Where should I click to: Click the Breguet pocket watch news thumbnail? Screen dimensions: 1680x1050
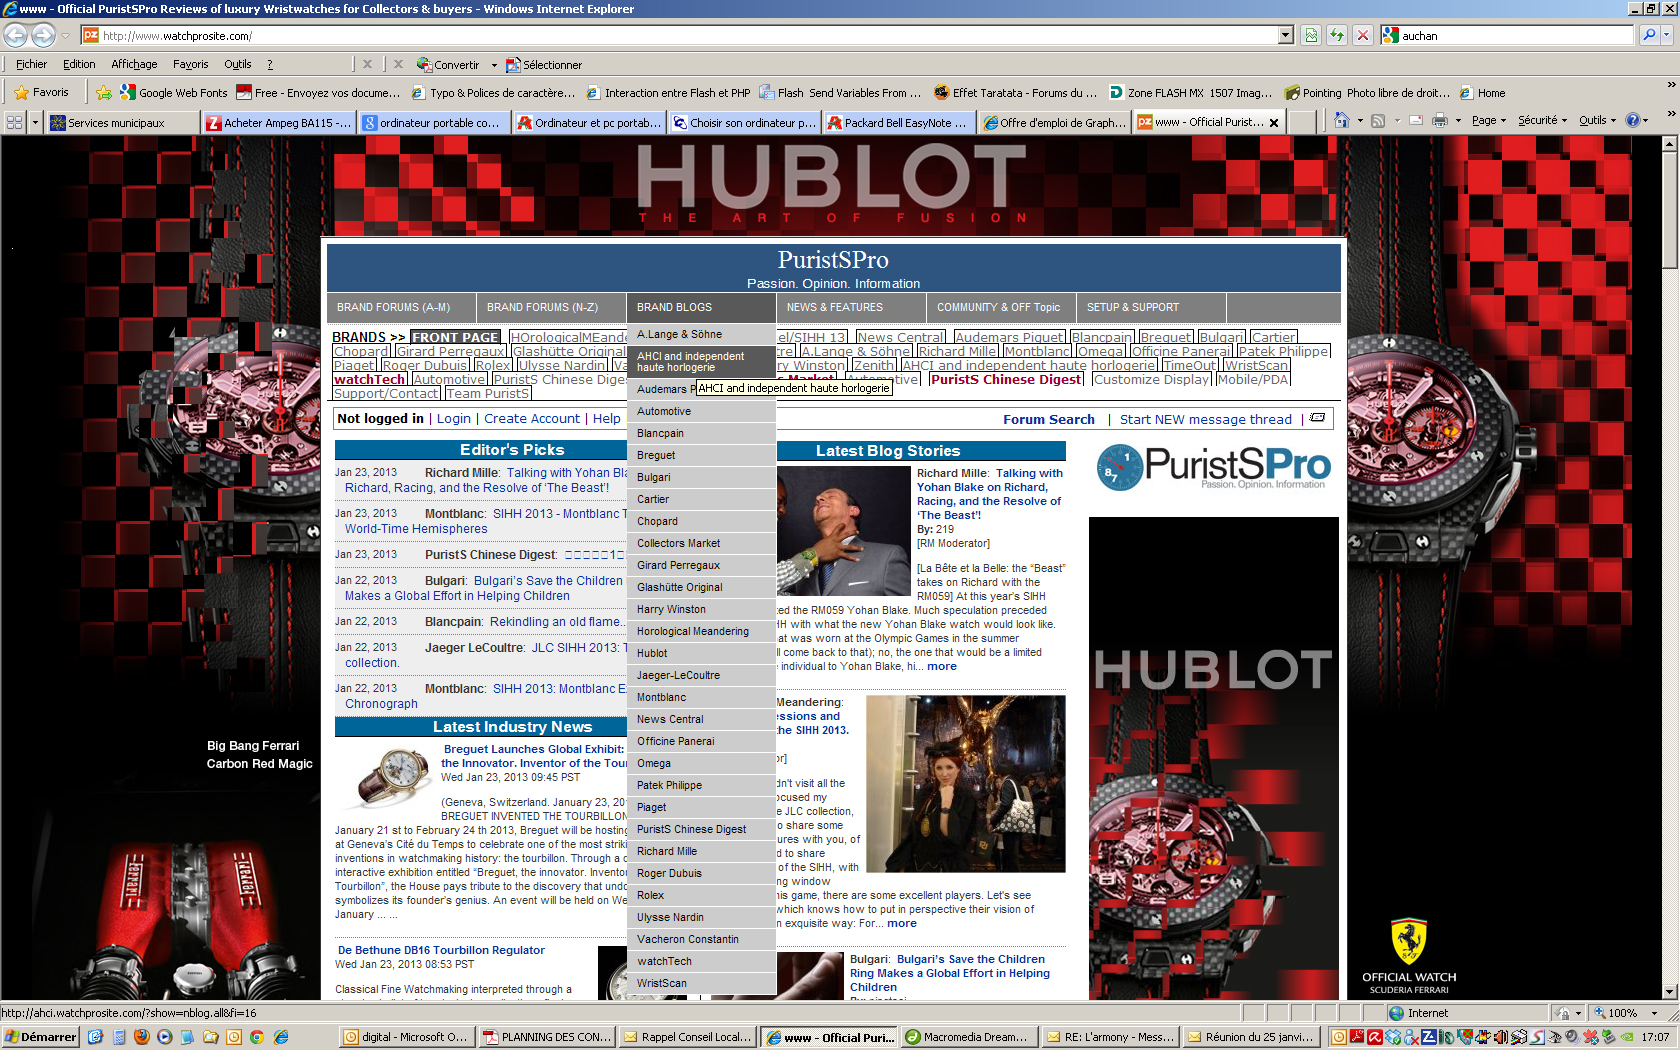click(x=387, y=776)
